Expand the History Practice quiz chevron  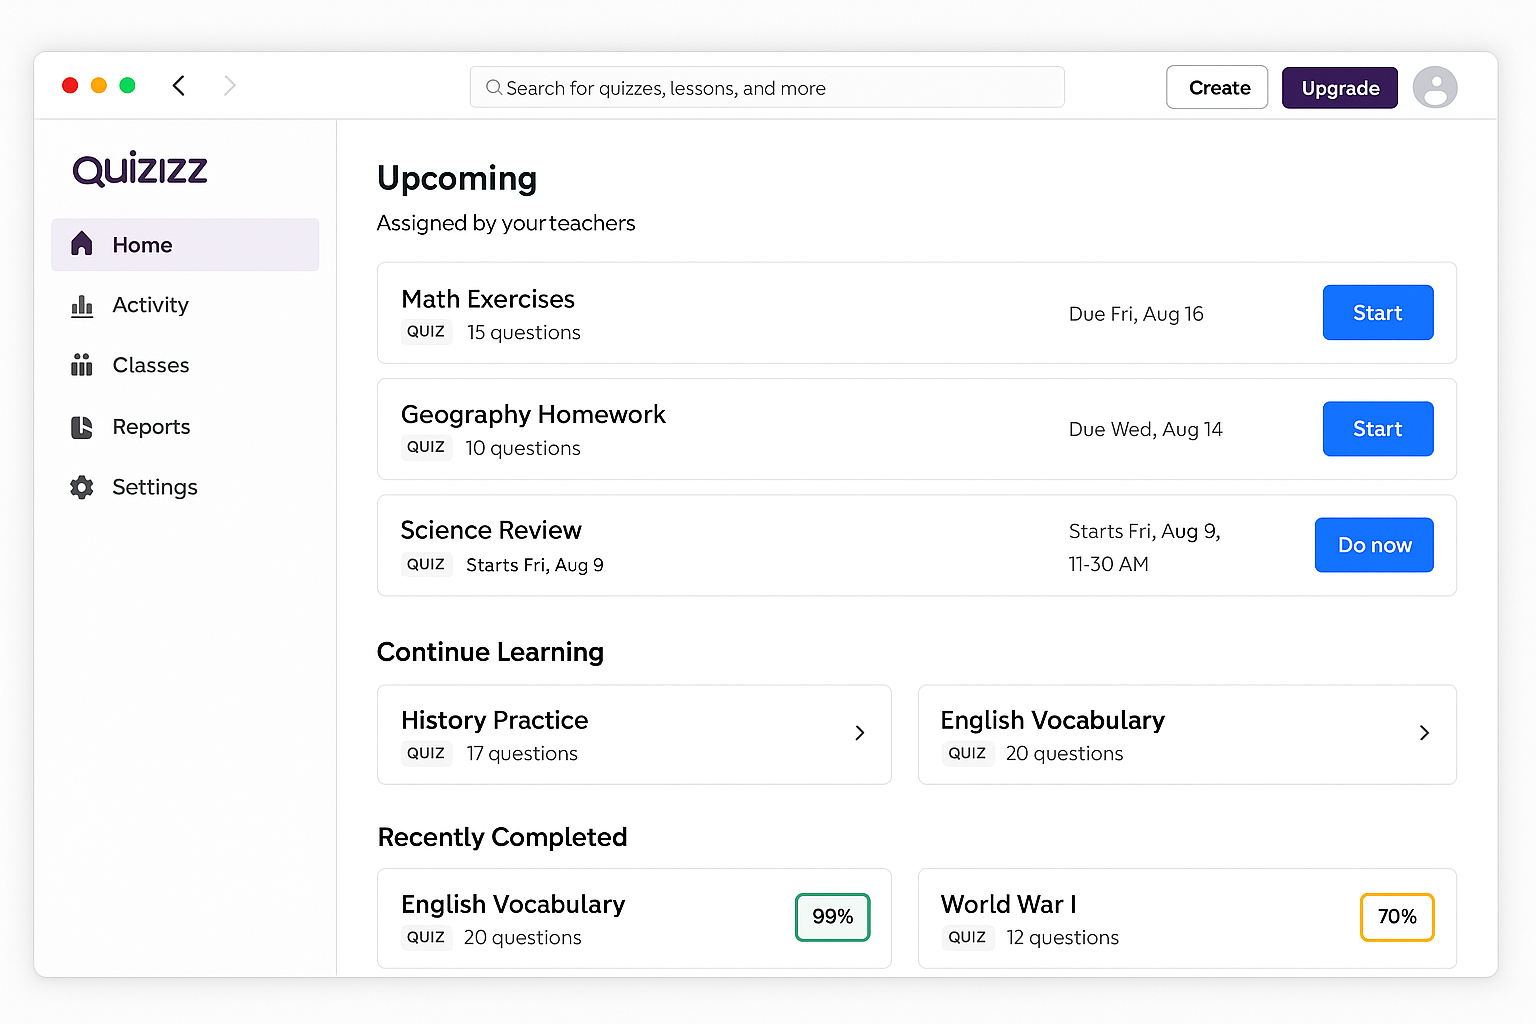click(860, 733)
